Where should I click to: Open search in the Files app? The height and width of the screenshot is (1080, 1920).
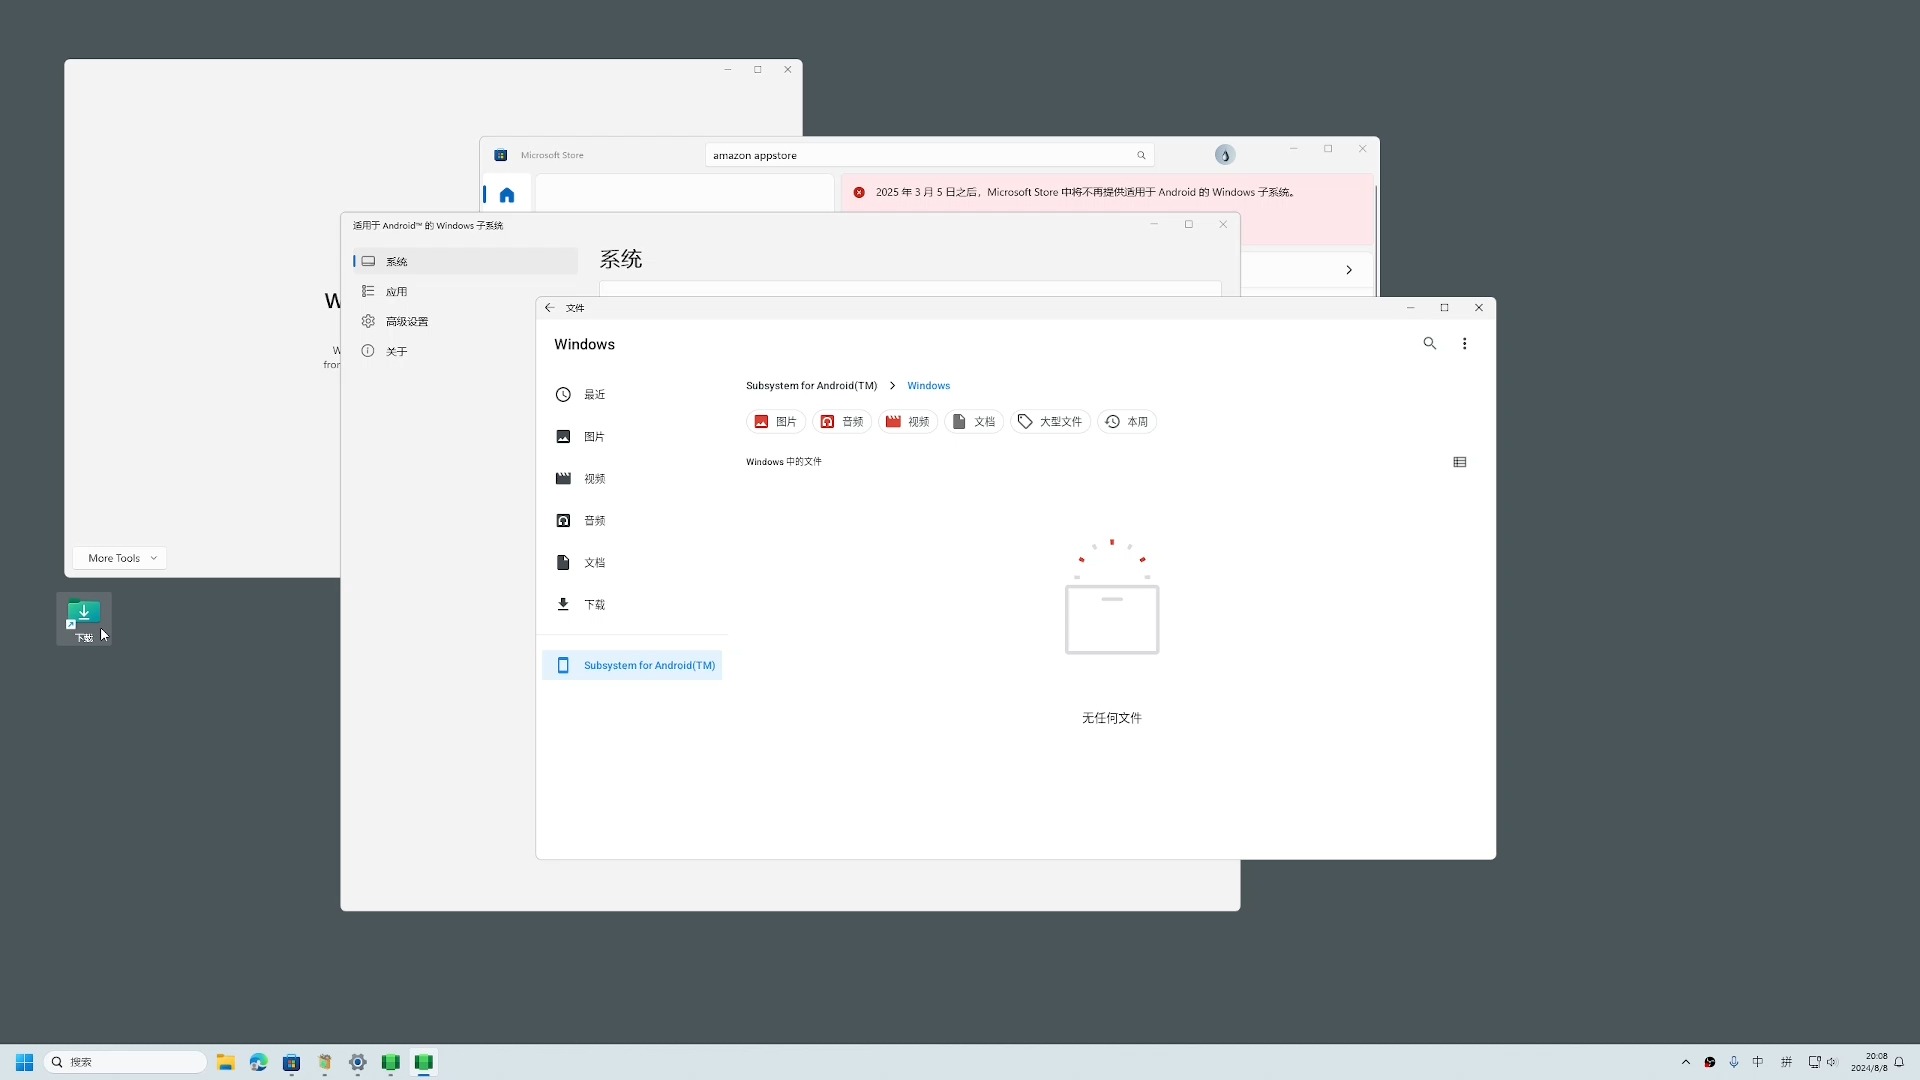pyautogui.click(x=1430, y=343)
